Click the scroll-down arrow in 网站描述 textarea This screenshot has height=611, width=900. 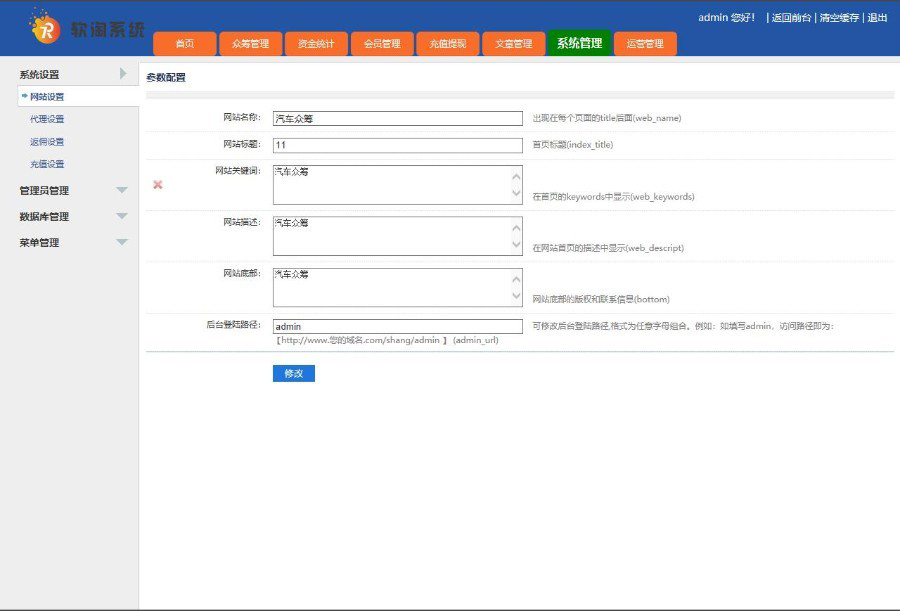coord(516,245)
